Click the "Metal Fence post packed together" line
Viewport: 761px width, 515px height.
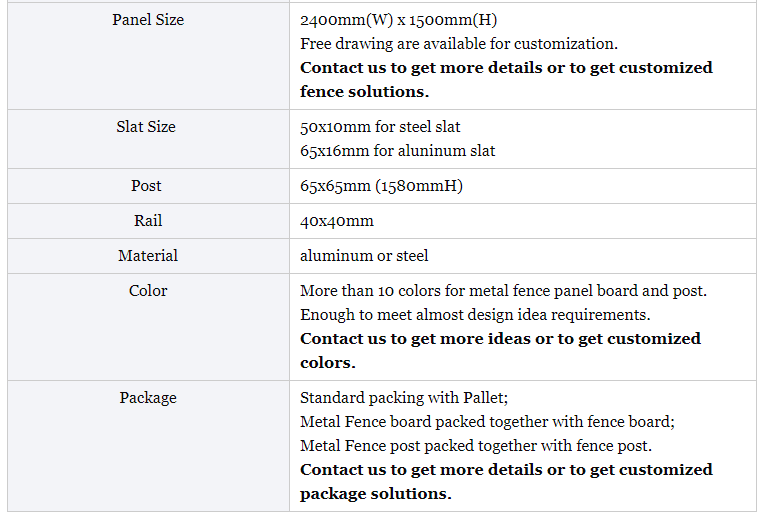pos(475,446)
